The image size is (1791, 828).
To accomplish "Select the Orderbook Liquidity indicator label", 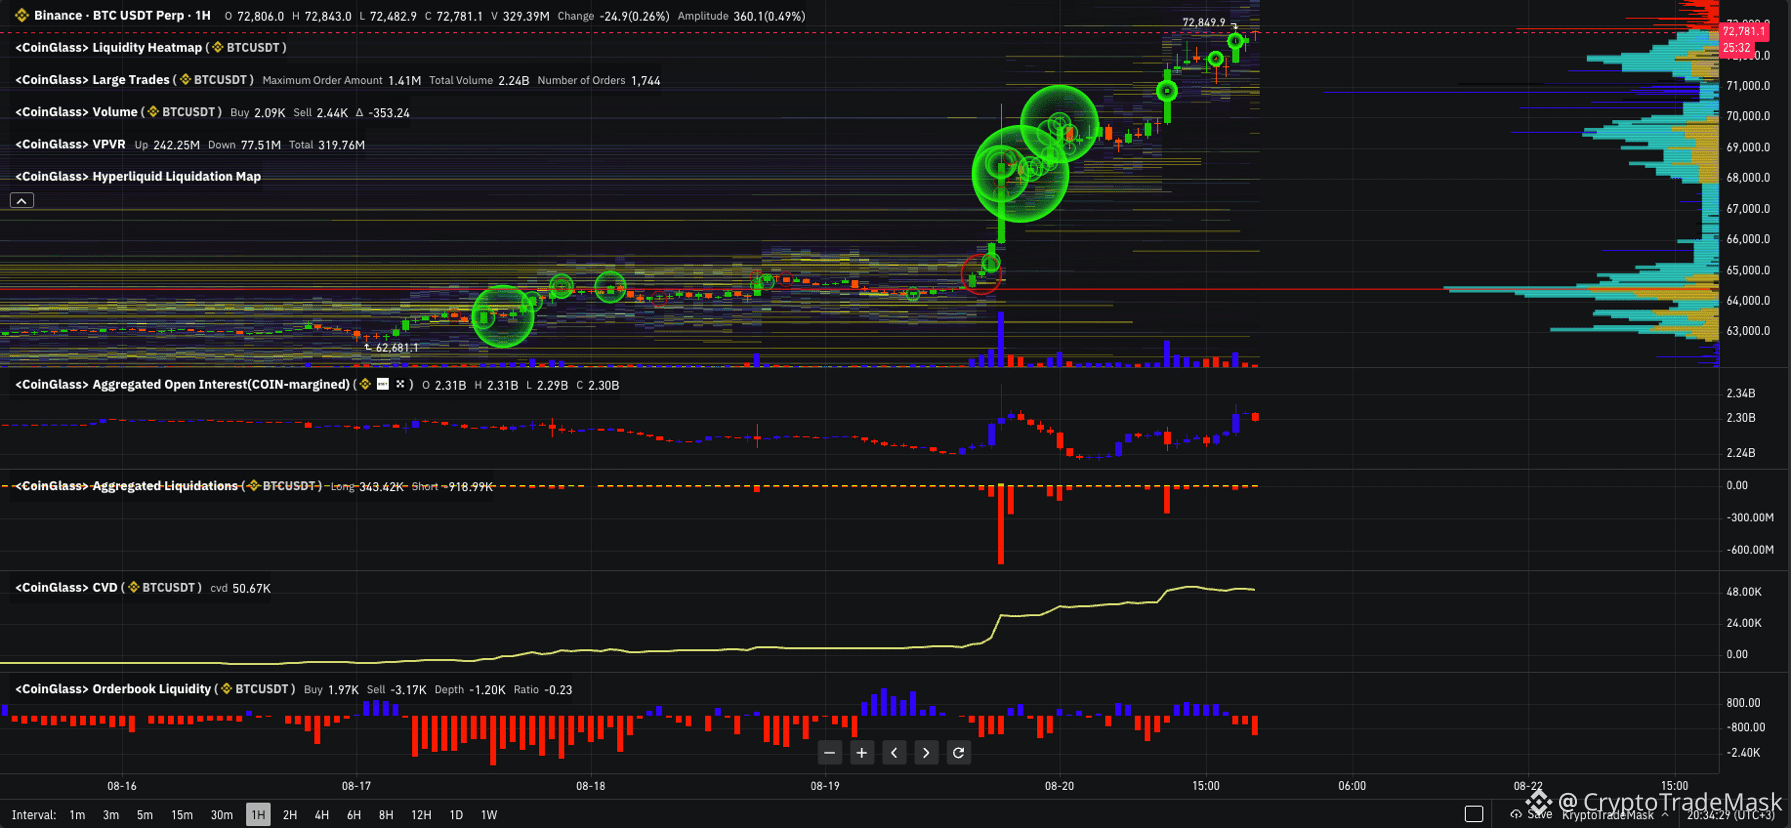I will [x=113, y=689].
